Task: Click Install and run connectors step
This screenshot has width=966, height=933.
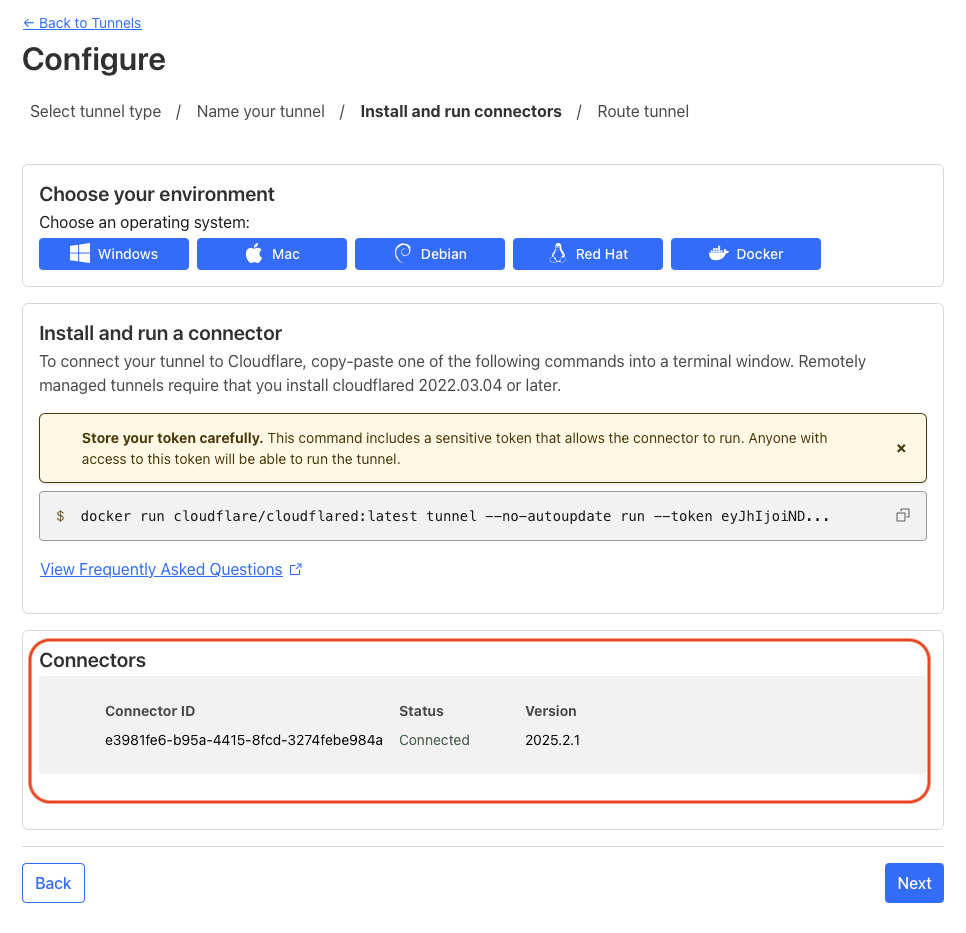Action: point(461,111)
